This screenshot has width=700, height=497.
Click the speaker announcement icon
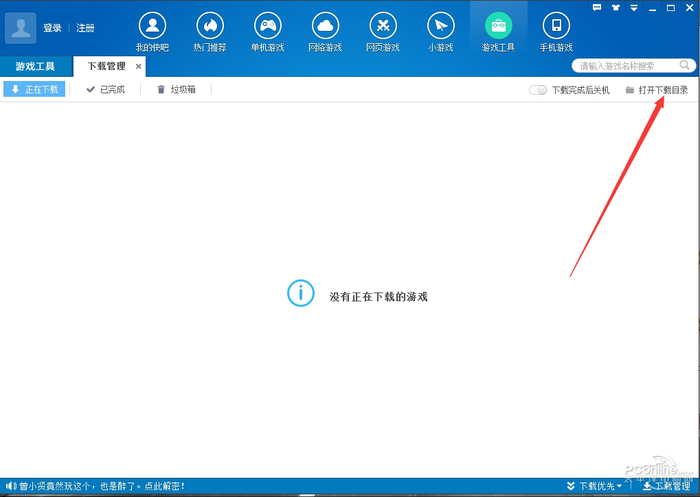11,486
